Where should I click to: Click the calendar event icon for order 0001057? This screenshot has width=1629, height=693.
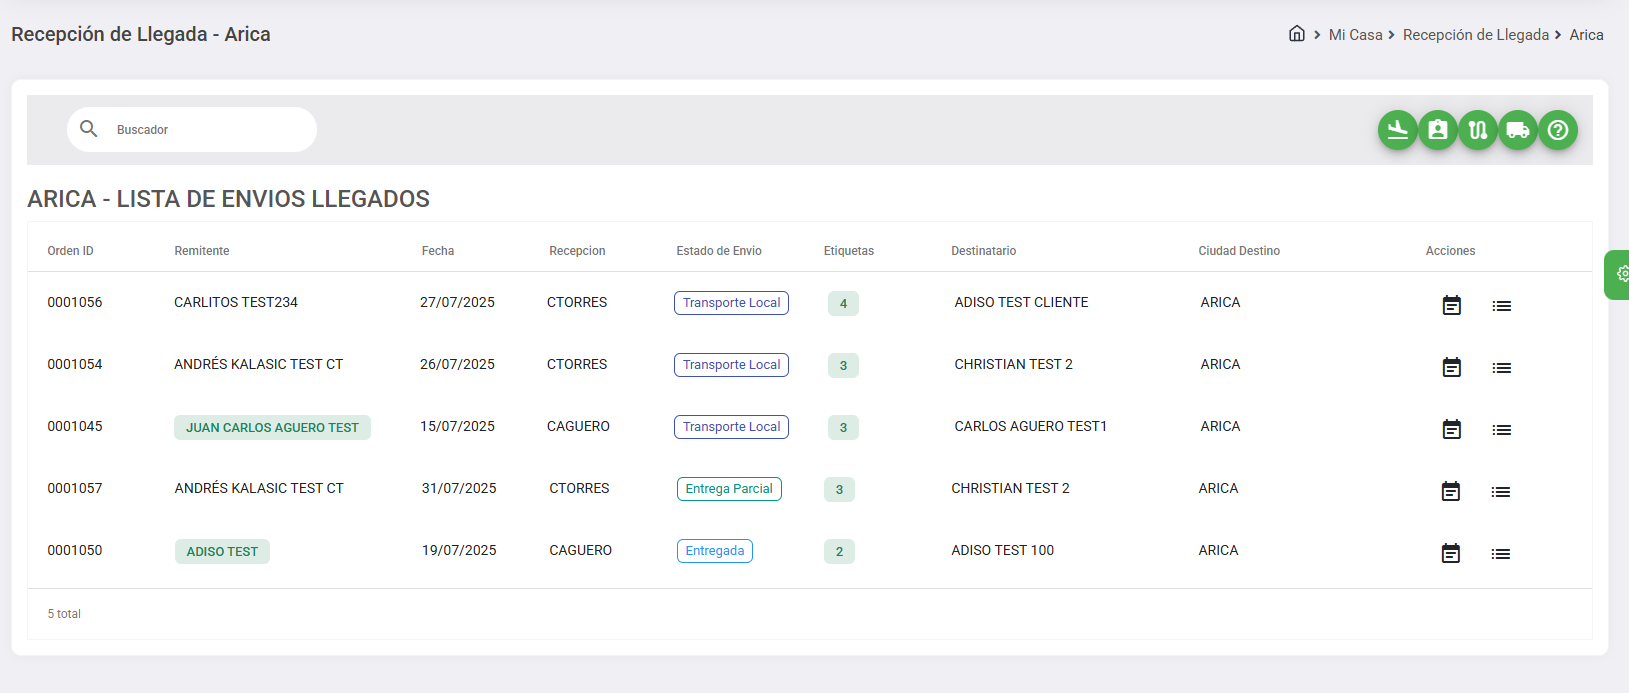pos(1450,491)
